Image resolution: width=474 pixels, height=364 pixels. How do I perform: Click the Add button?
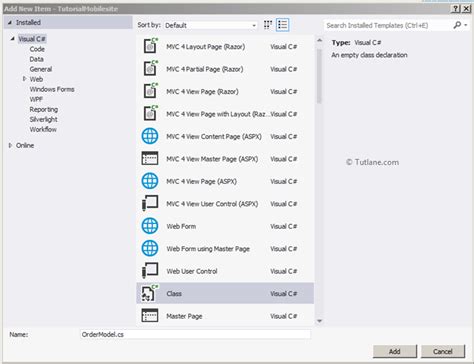(x=395, y=351)
